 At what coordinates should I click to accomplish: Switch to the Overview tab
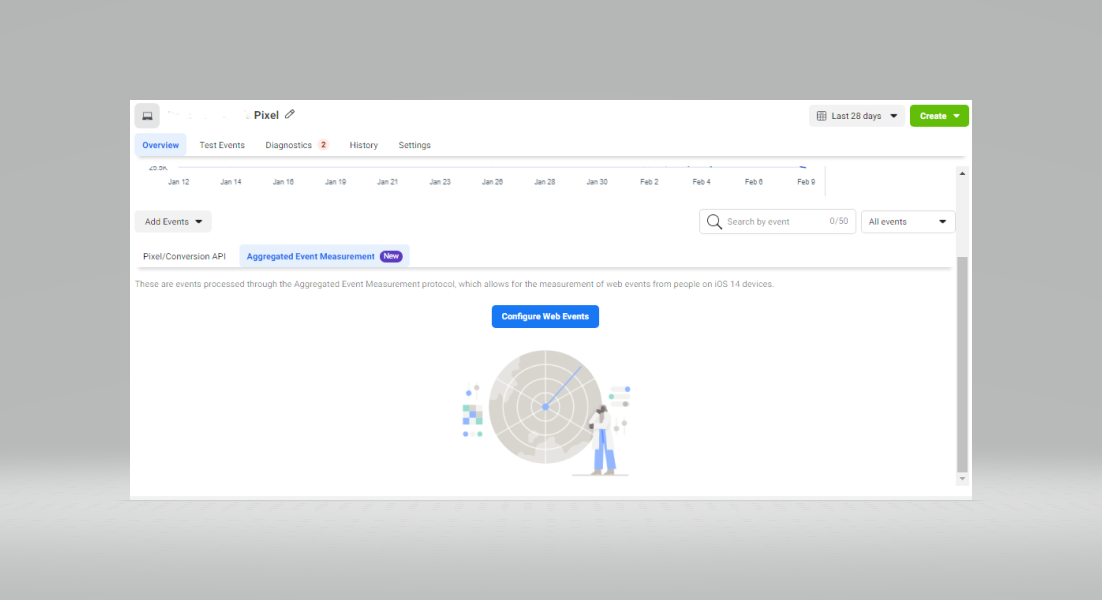[160, 145]
